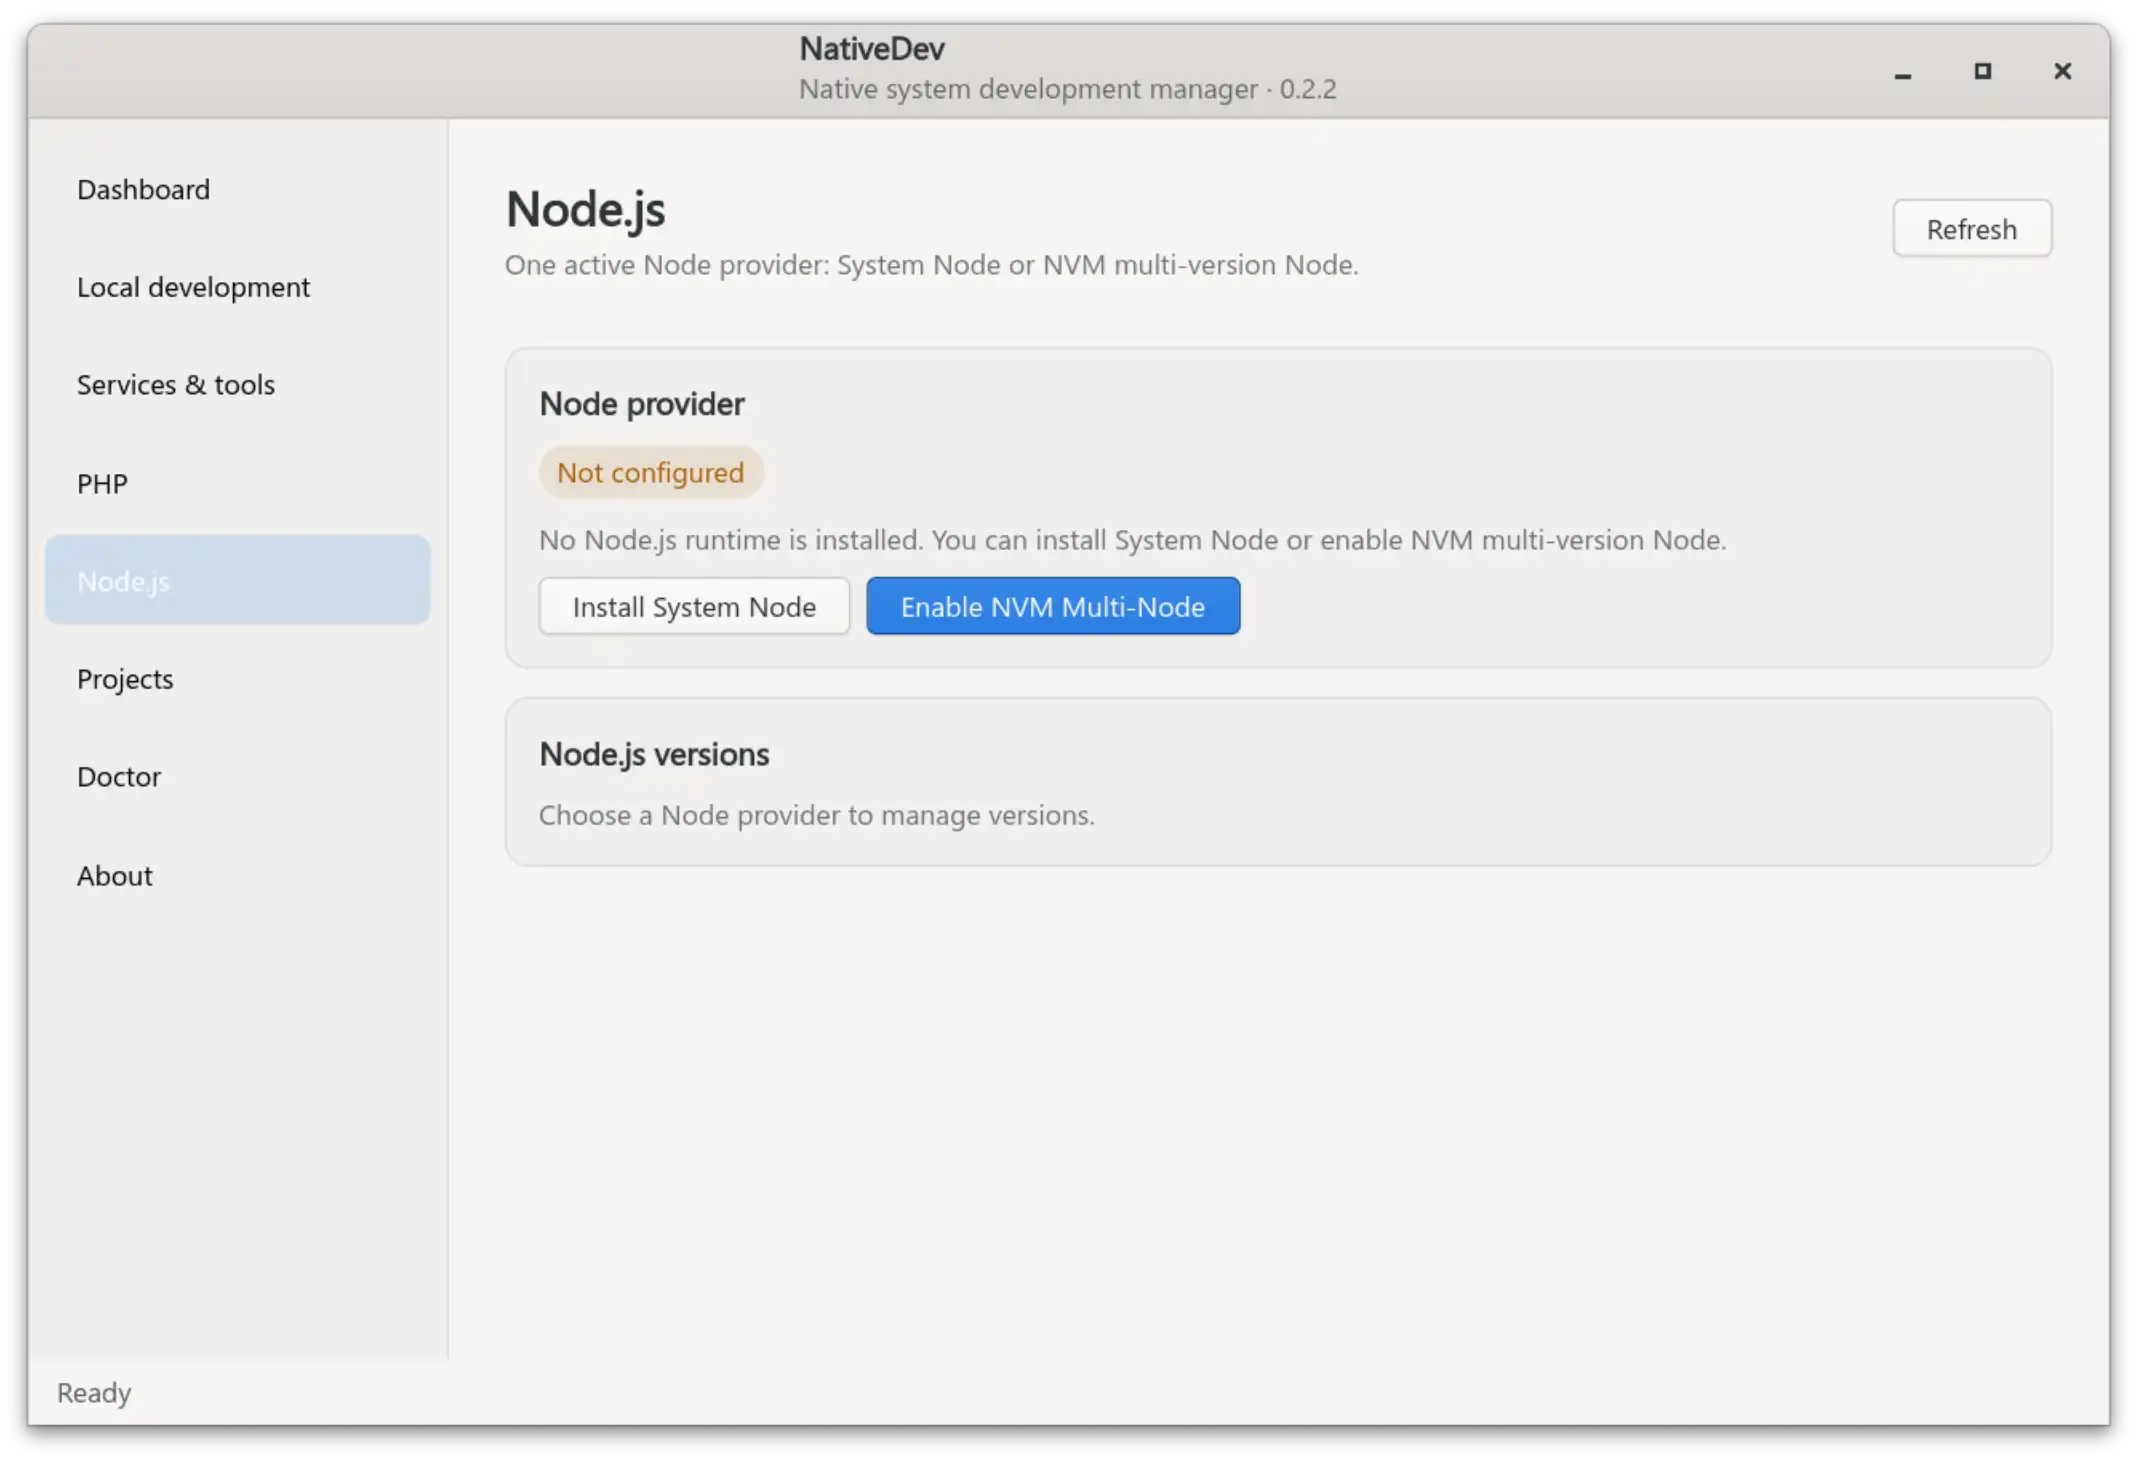
Task: Click the 'One active Node provider' subtitle
Action: pyautogui.click(x=932, y=265)
